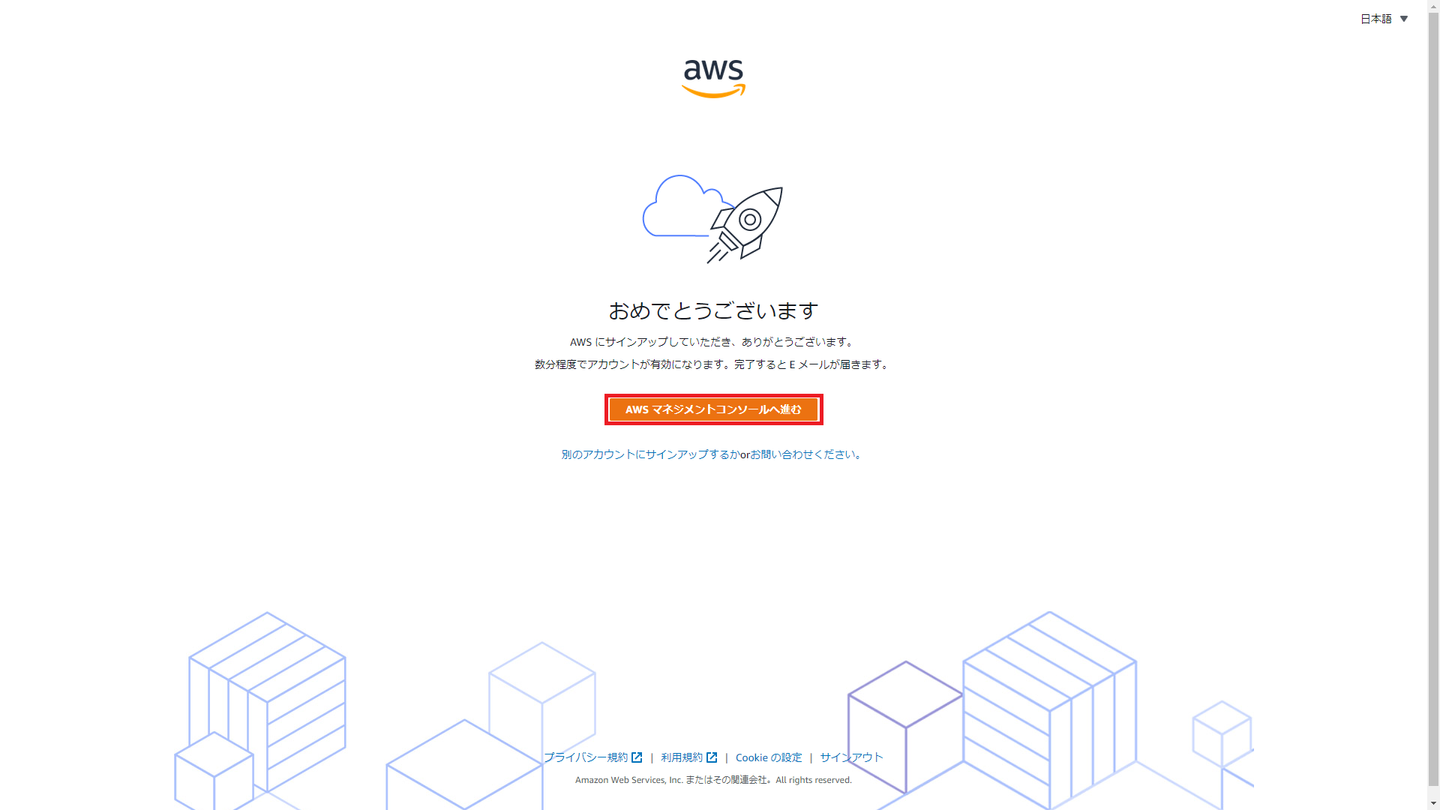Click the おめでとうございます heading
The image size is (1440, 810).
click(x=714, y=310)
